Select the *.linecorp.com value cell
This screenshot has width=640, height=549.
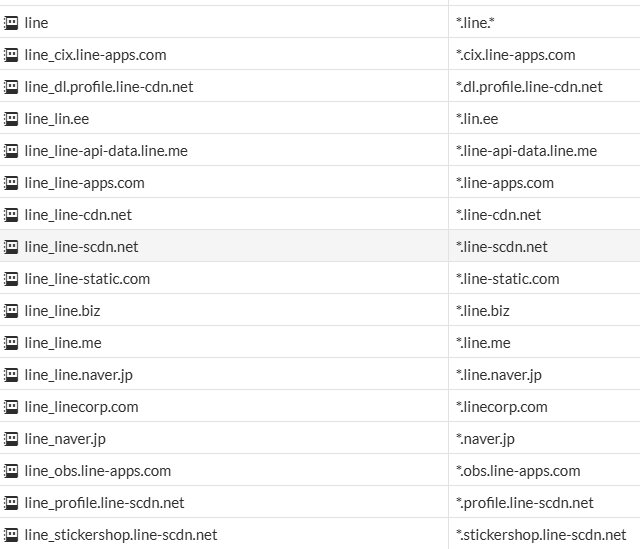(x=502, y=407)
